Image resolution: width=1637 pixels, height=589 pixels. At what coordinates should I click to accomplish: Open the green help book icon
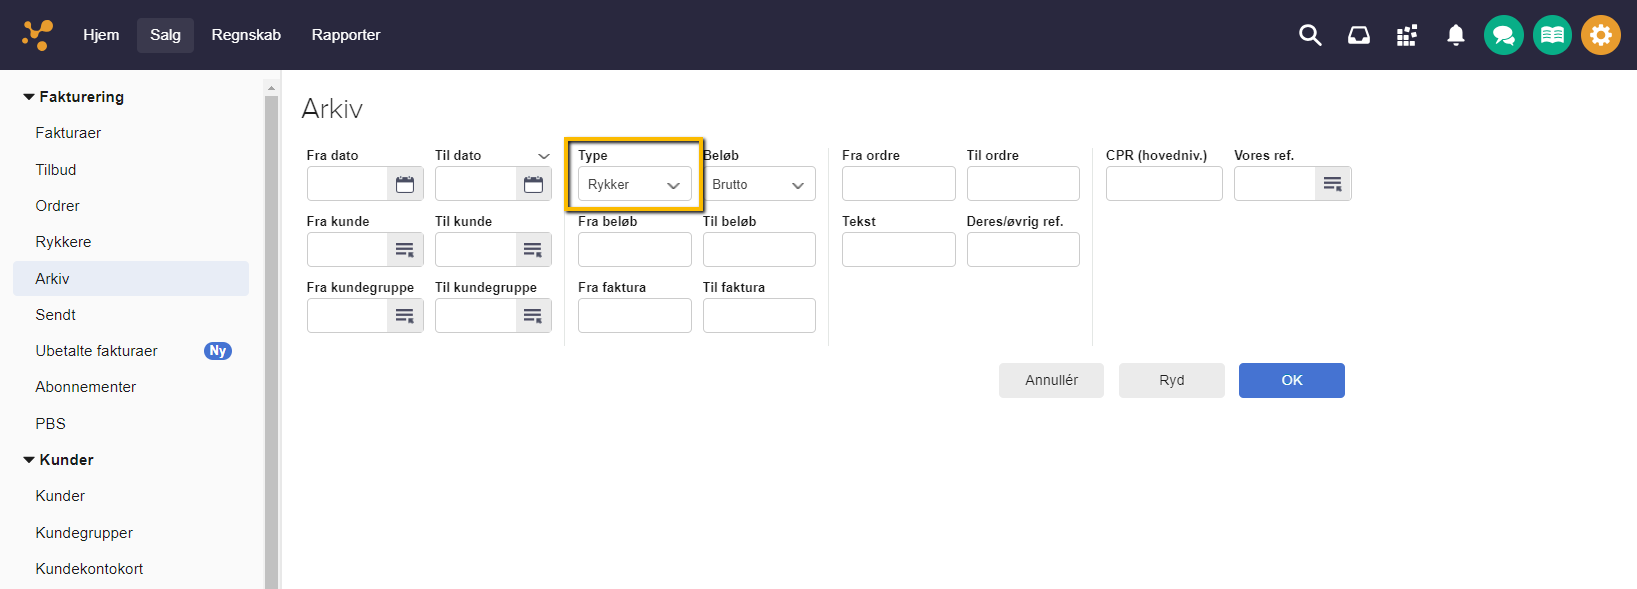[1552, 35]
